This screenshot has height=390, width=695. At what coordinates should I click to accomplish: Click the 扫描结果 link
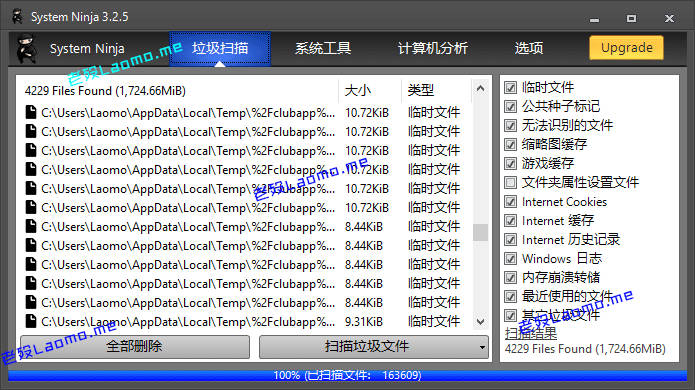tap(531, 333)
